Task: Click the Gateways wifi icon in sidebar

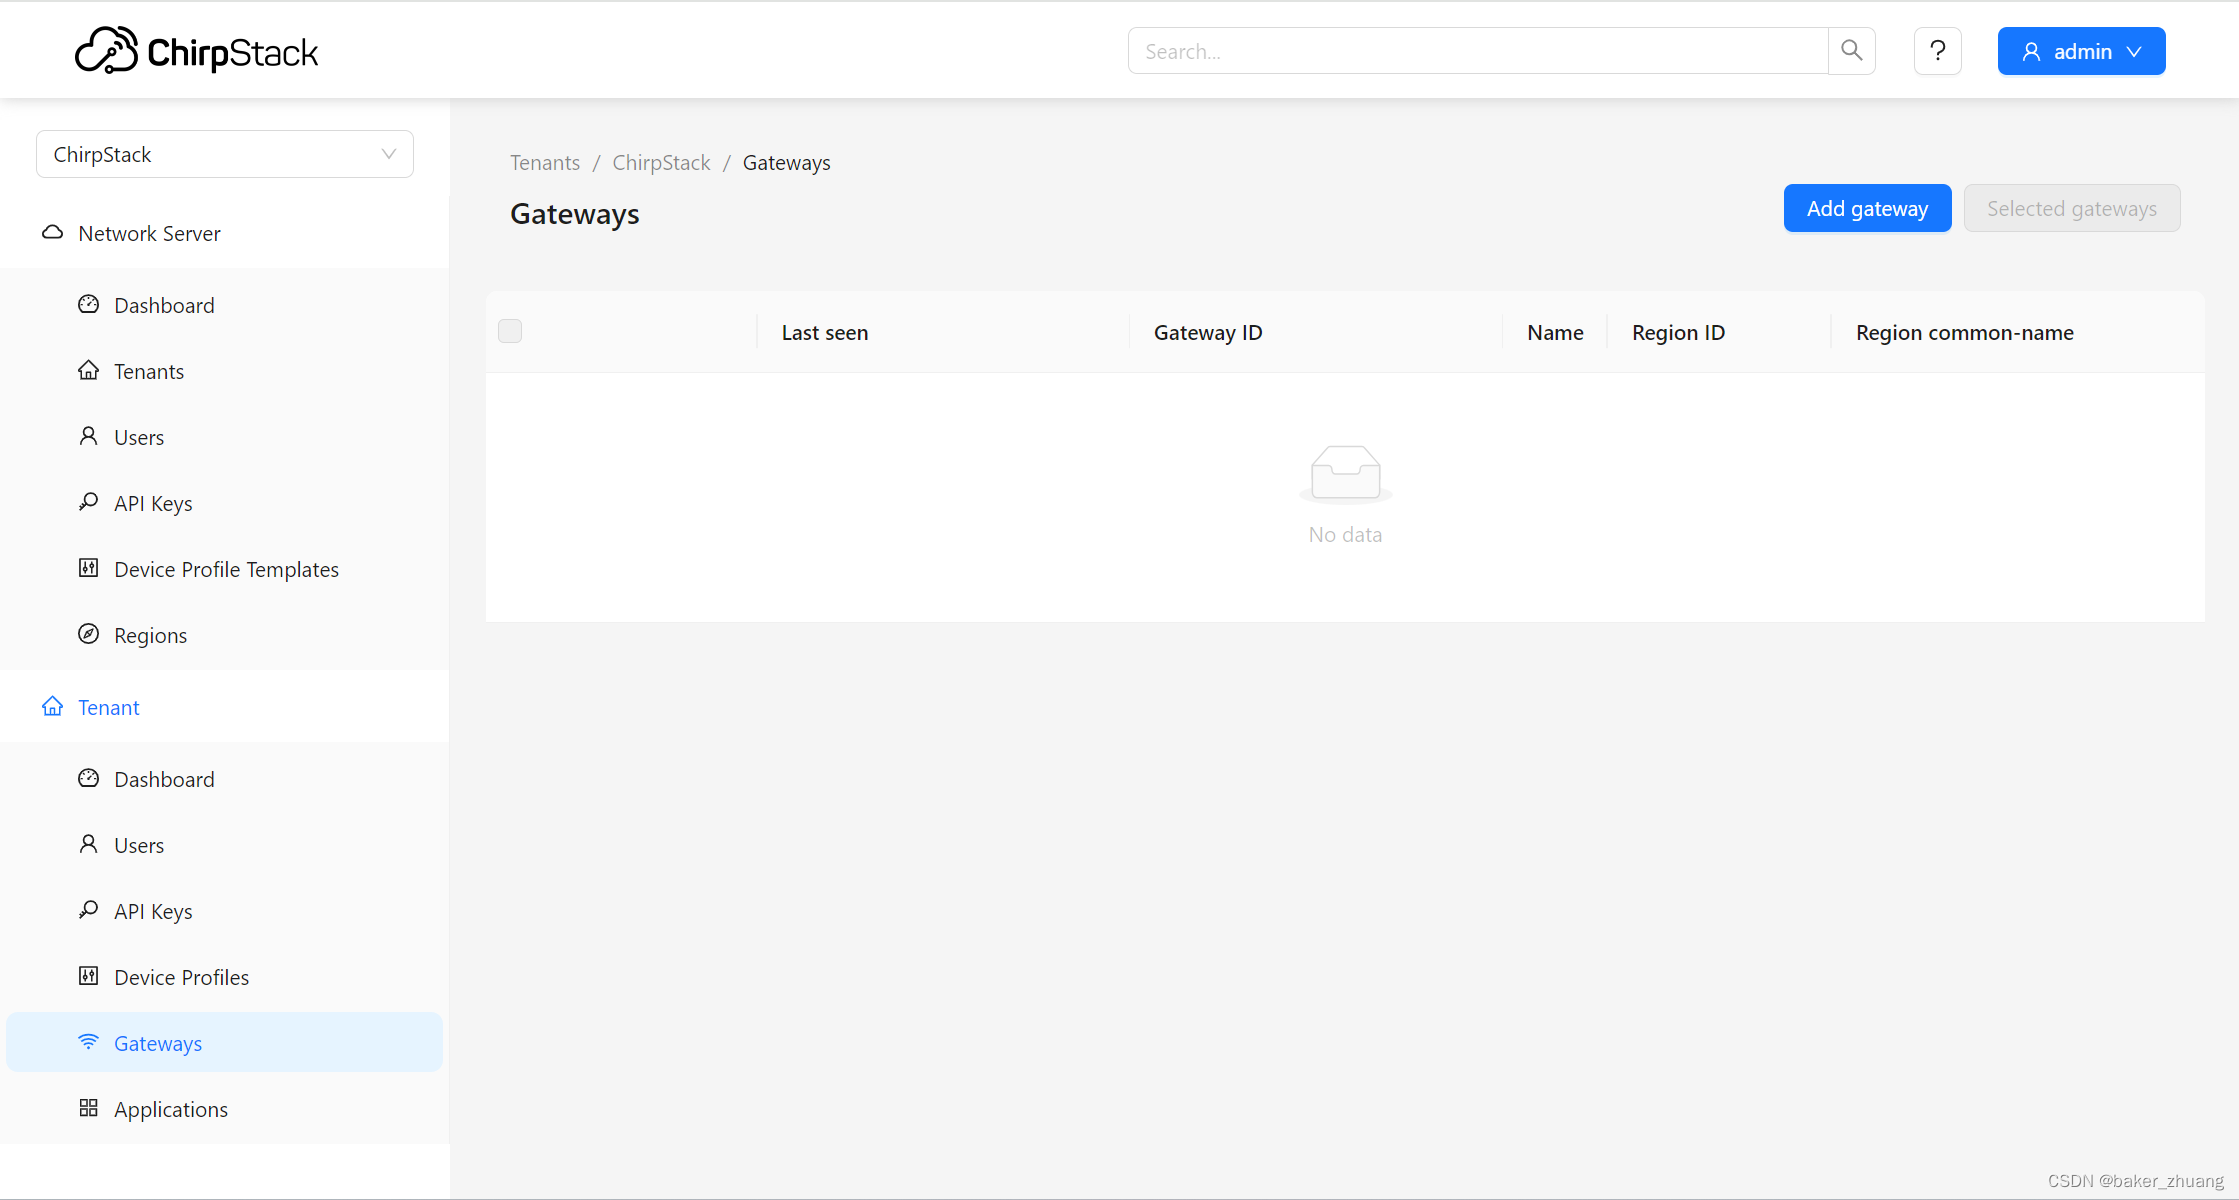Action: 89,1042
